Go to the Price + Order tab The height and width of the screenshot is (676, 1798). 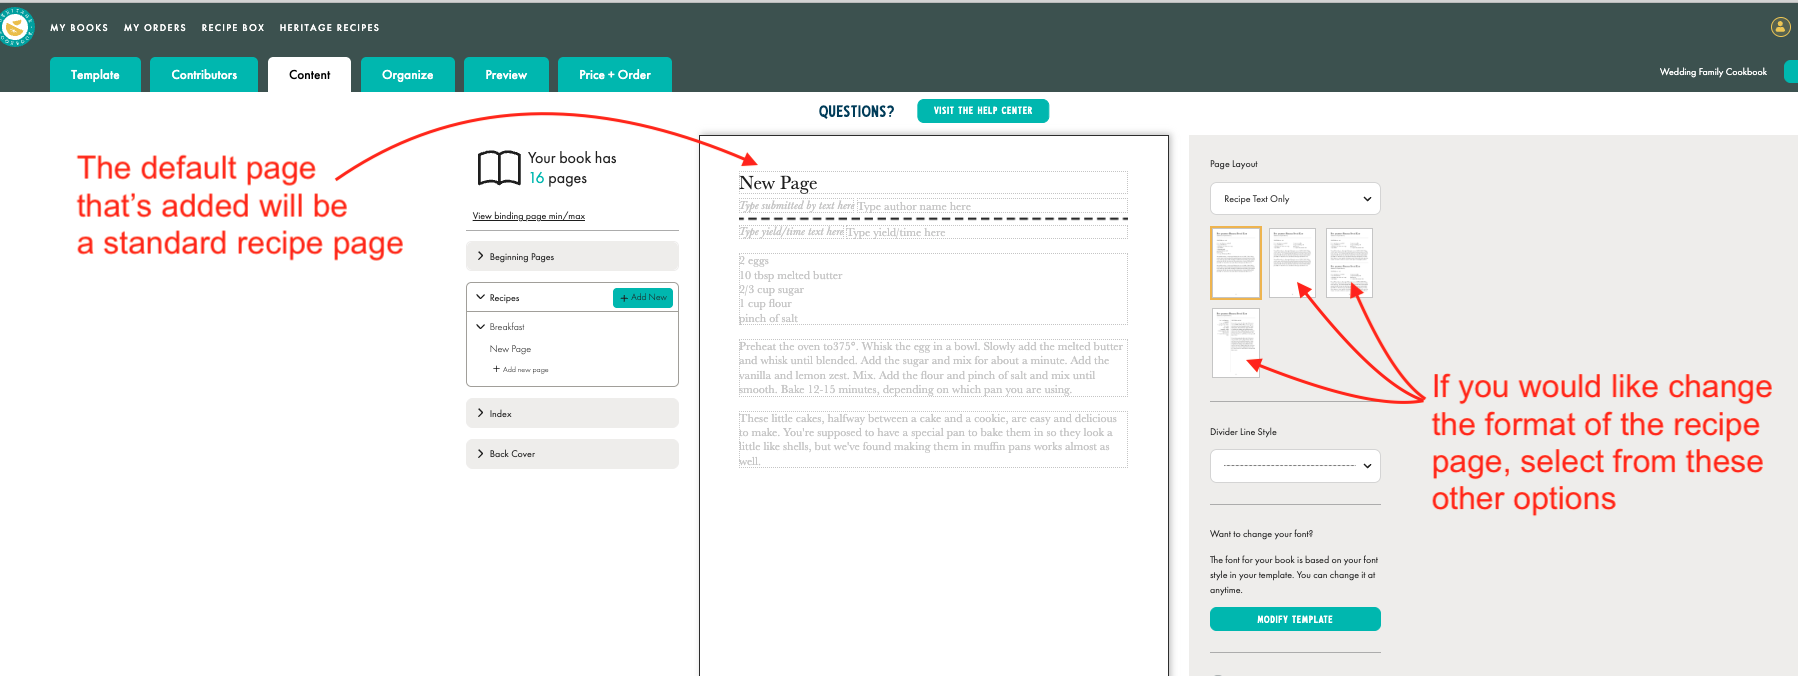tap(614, 75)
